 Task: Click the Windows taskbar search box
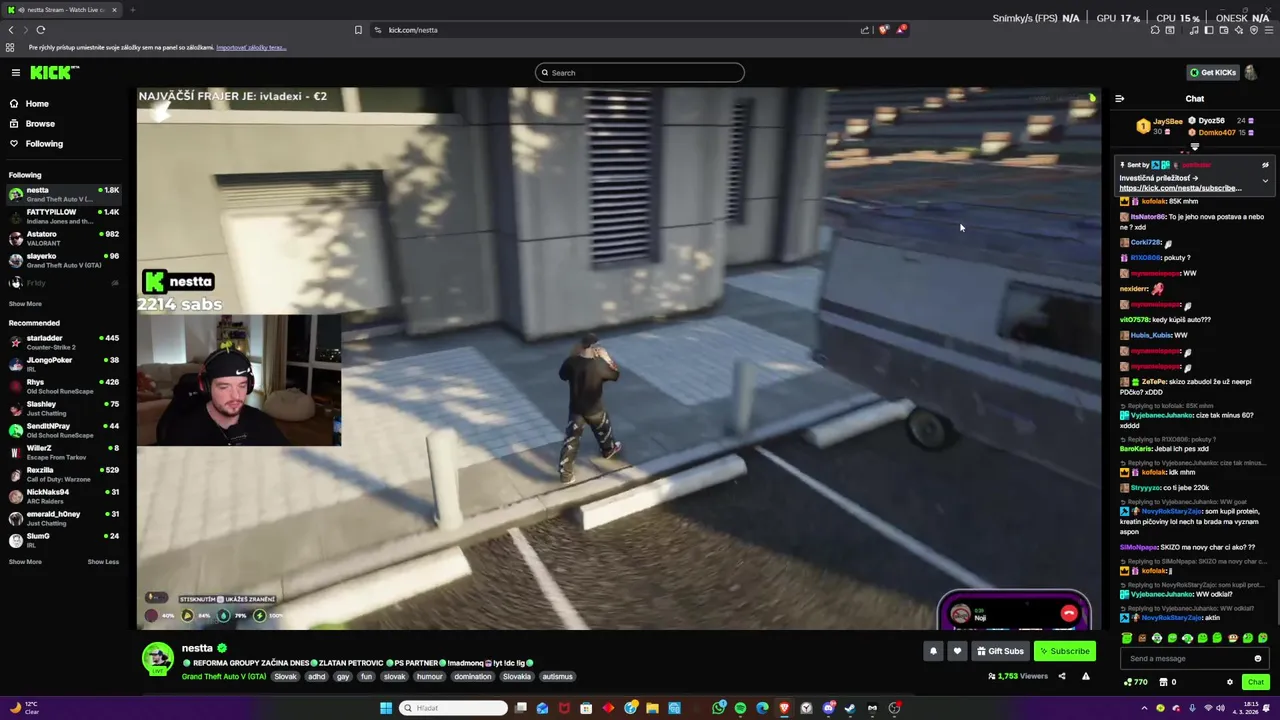point(454,708)
